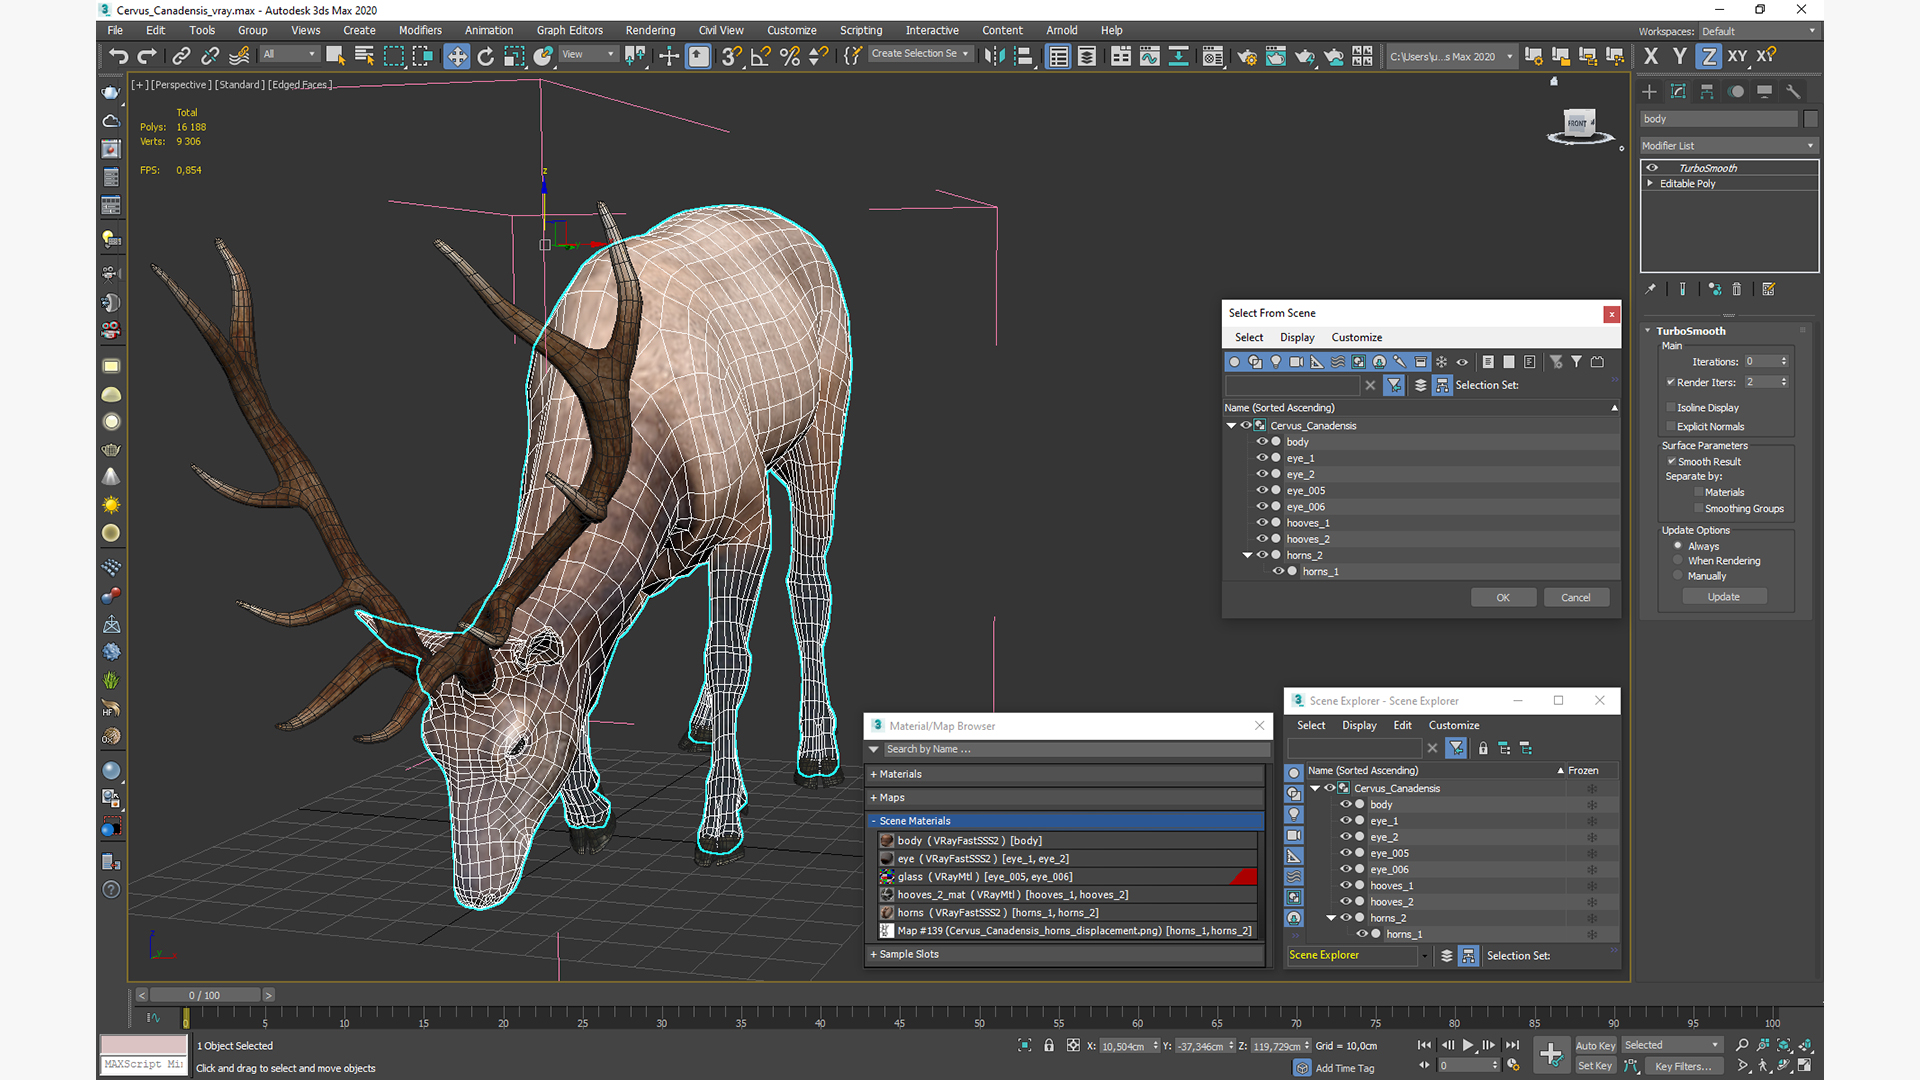The width and height of the screenshot is (1920, 1080).
Task: Toggle Smooth Result checkbox
Action: (x=1671, y=461)
